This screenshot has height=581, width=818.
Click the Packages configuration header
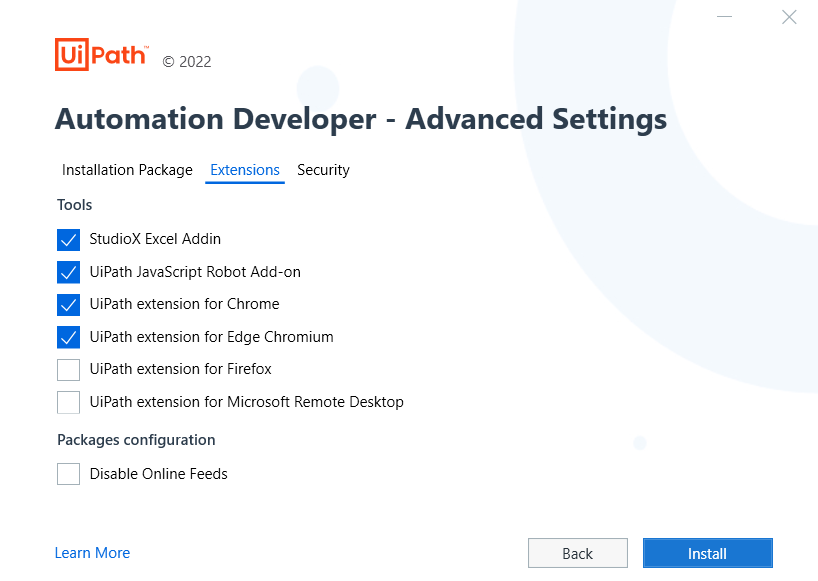pos(135,440)
